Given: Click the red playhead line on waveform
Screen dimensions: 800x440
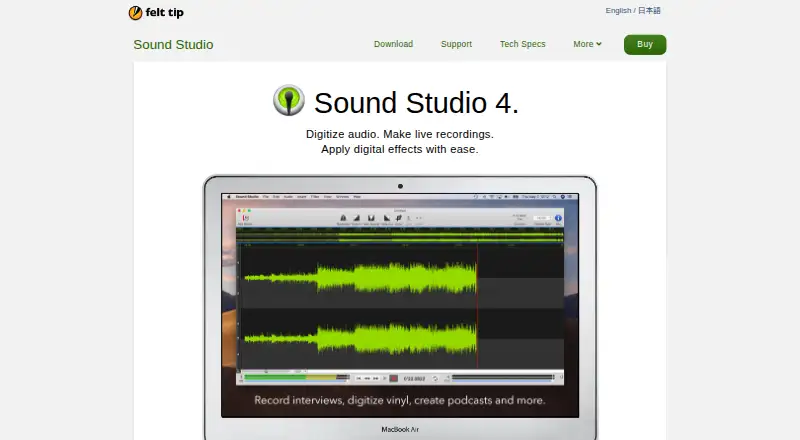Looking at the screenshot, I should [477, 306].
